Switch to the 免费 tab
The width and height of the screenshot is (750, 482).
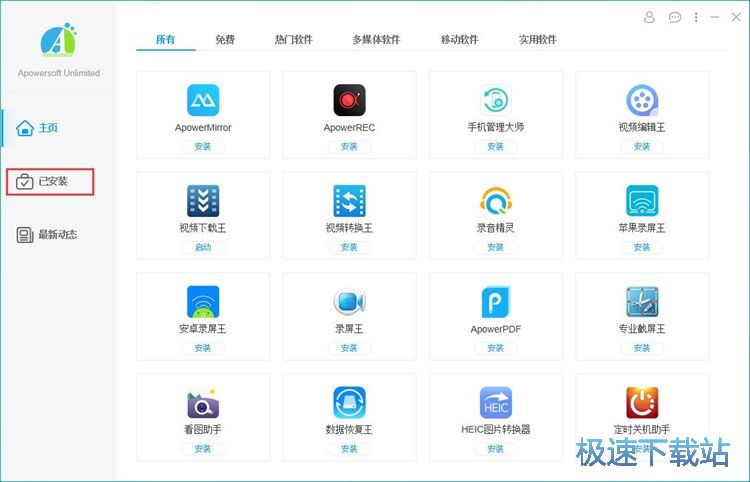pos(225,40)
